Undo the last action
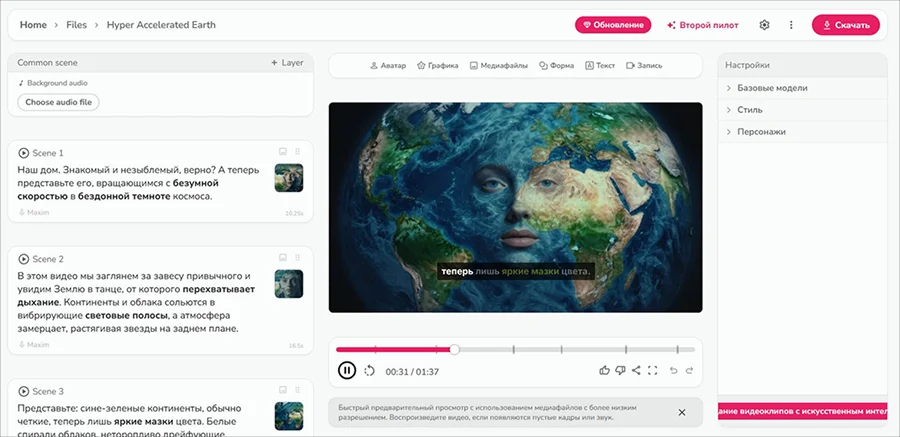This screenshot has height=437, width=900. point(674,370)
